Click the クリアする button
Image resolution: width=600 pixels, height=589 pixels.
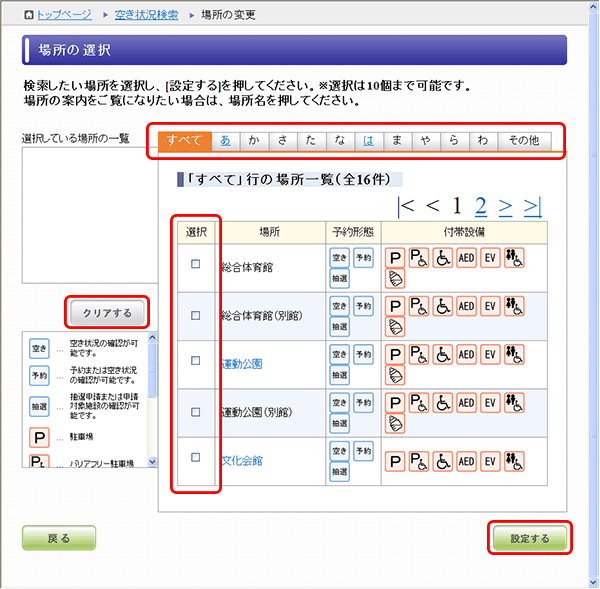107,313
